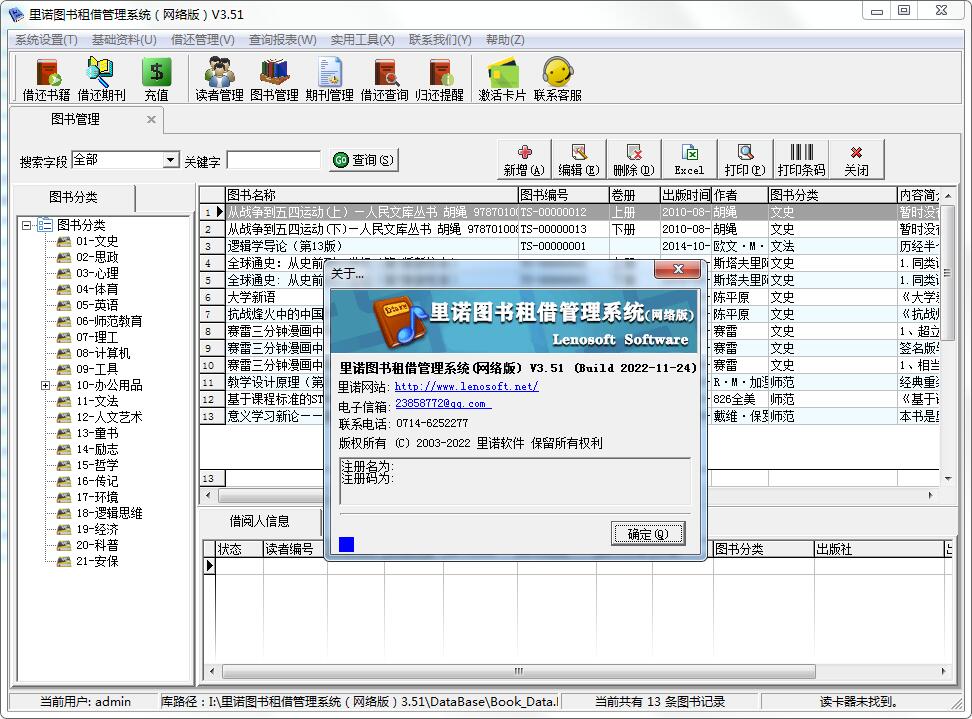The width and height of the screenshot is (972, 719).
Task: Click the lower grid horizontal scrollbar
Action: pyautogui.click(x=518, y=671)
